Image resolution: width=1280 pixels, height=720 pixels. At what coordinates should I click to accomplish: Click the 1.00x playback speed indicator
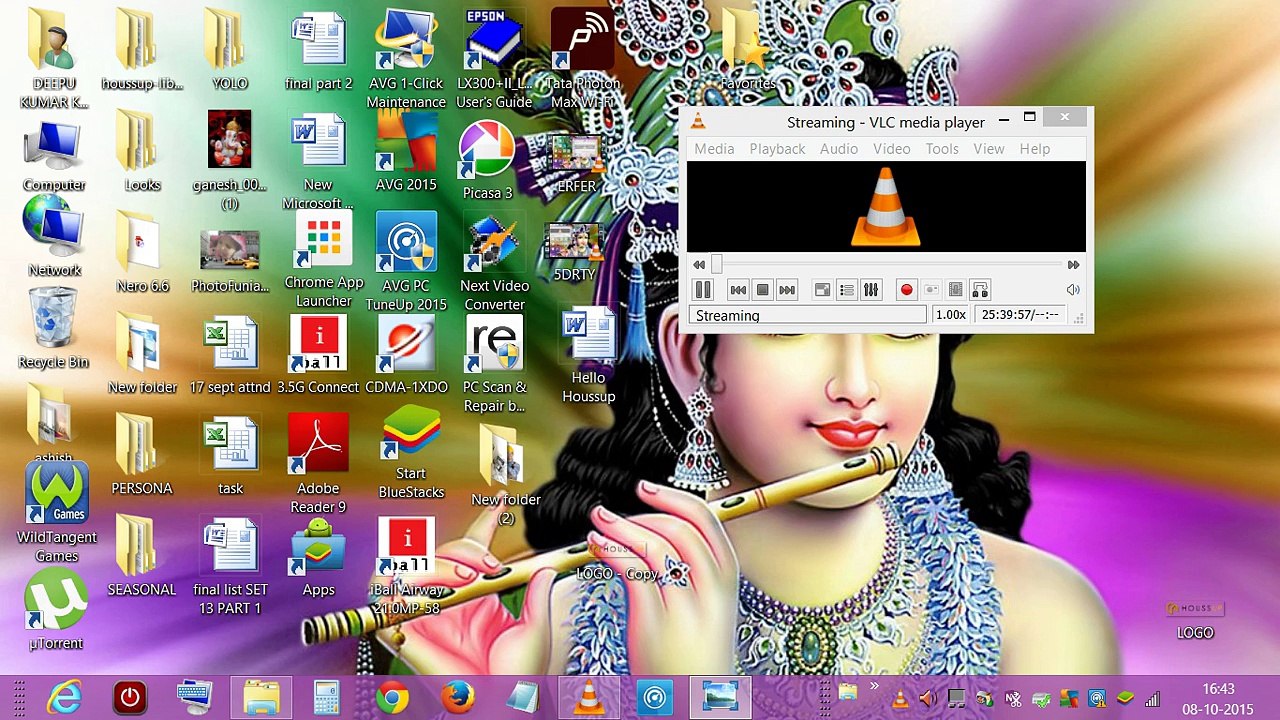pyautogui.click(x=950, y=315)
